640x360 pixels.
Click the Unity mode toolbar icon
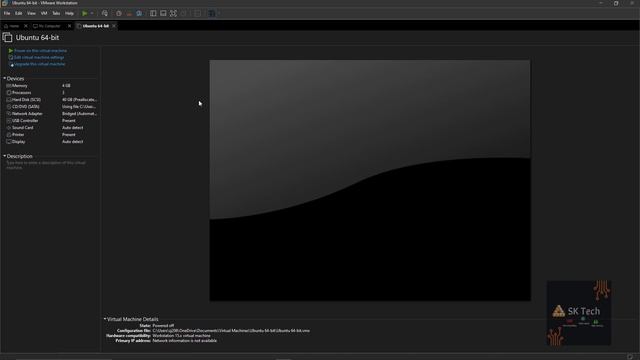tap(184, 13)
